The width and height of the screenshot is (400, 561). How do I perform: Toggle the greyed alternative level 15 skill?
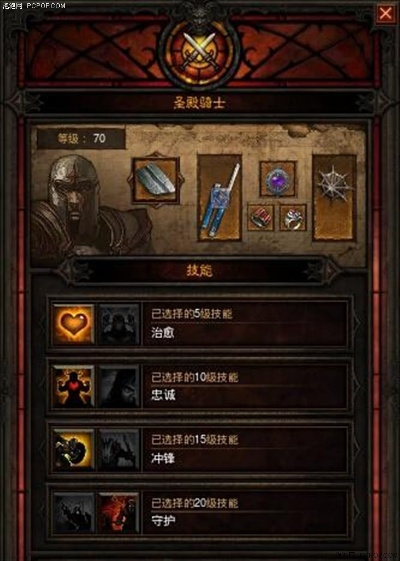[x=119, y=449]
